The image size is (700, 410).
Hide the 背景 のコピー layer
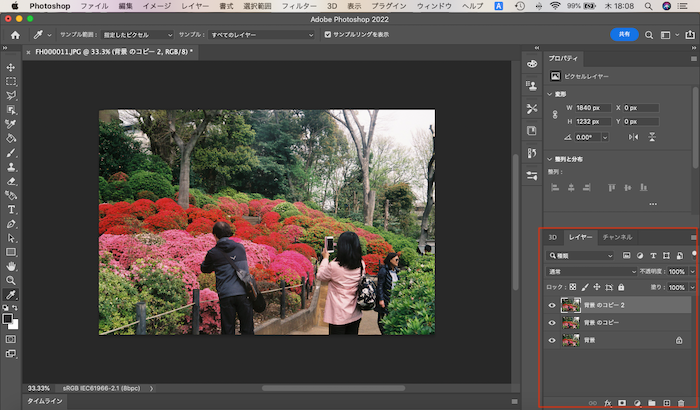click(552, 323)
